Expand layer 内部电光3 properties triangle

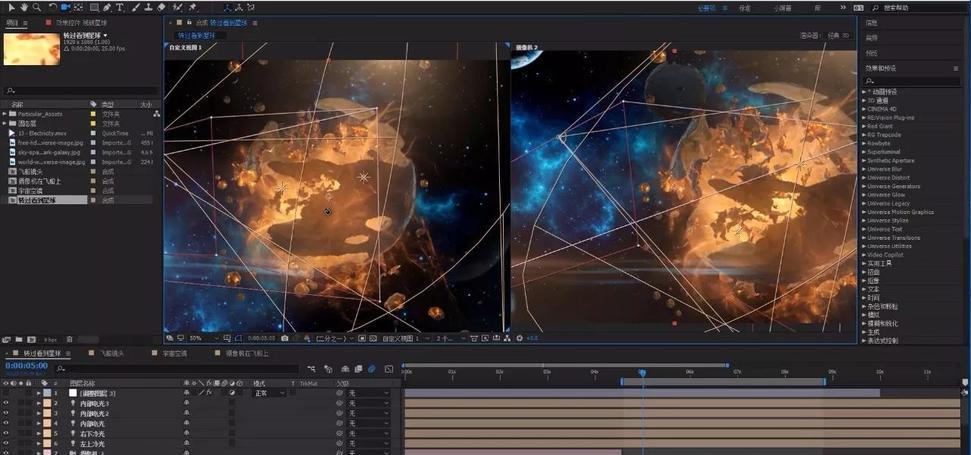tap(39, 404)
